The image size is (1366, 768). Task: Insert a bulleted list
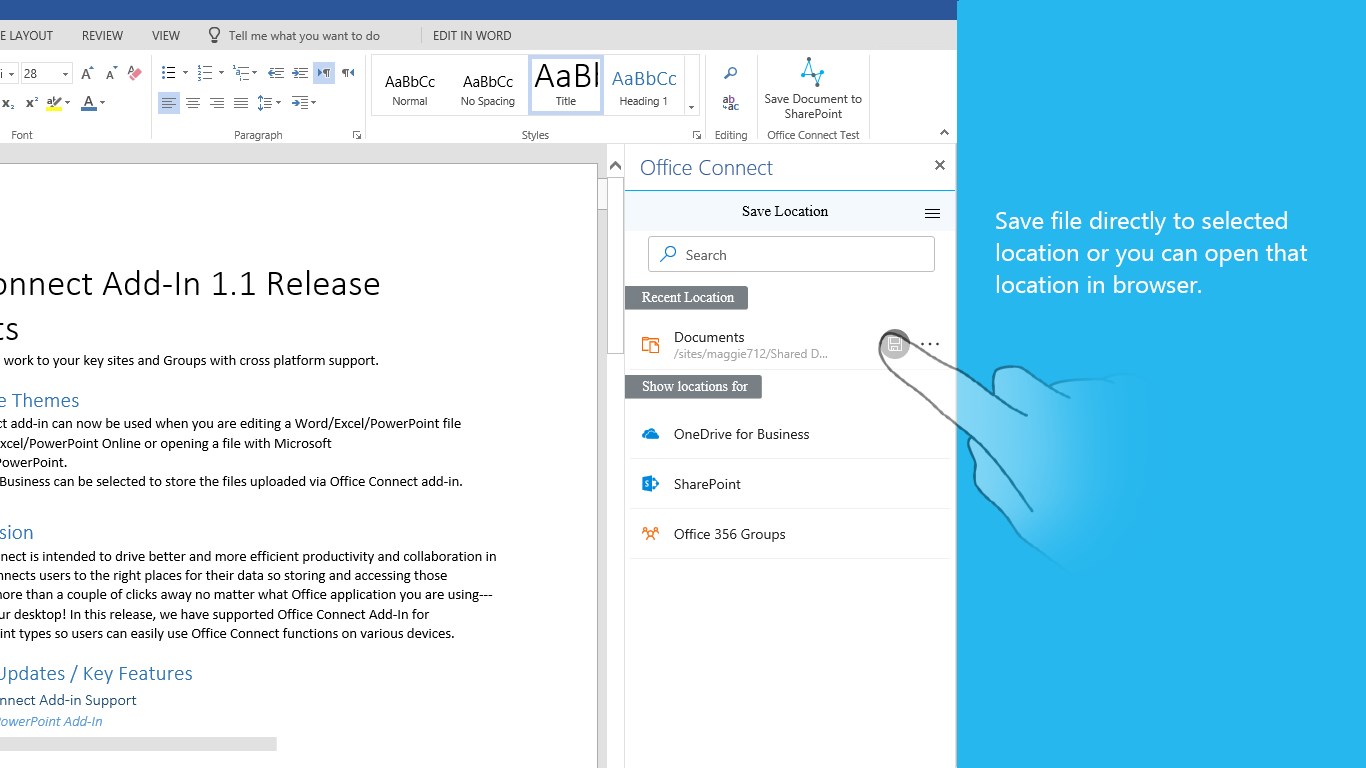[x=168, y=73]
